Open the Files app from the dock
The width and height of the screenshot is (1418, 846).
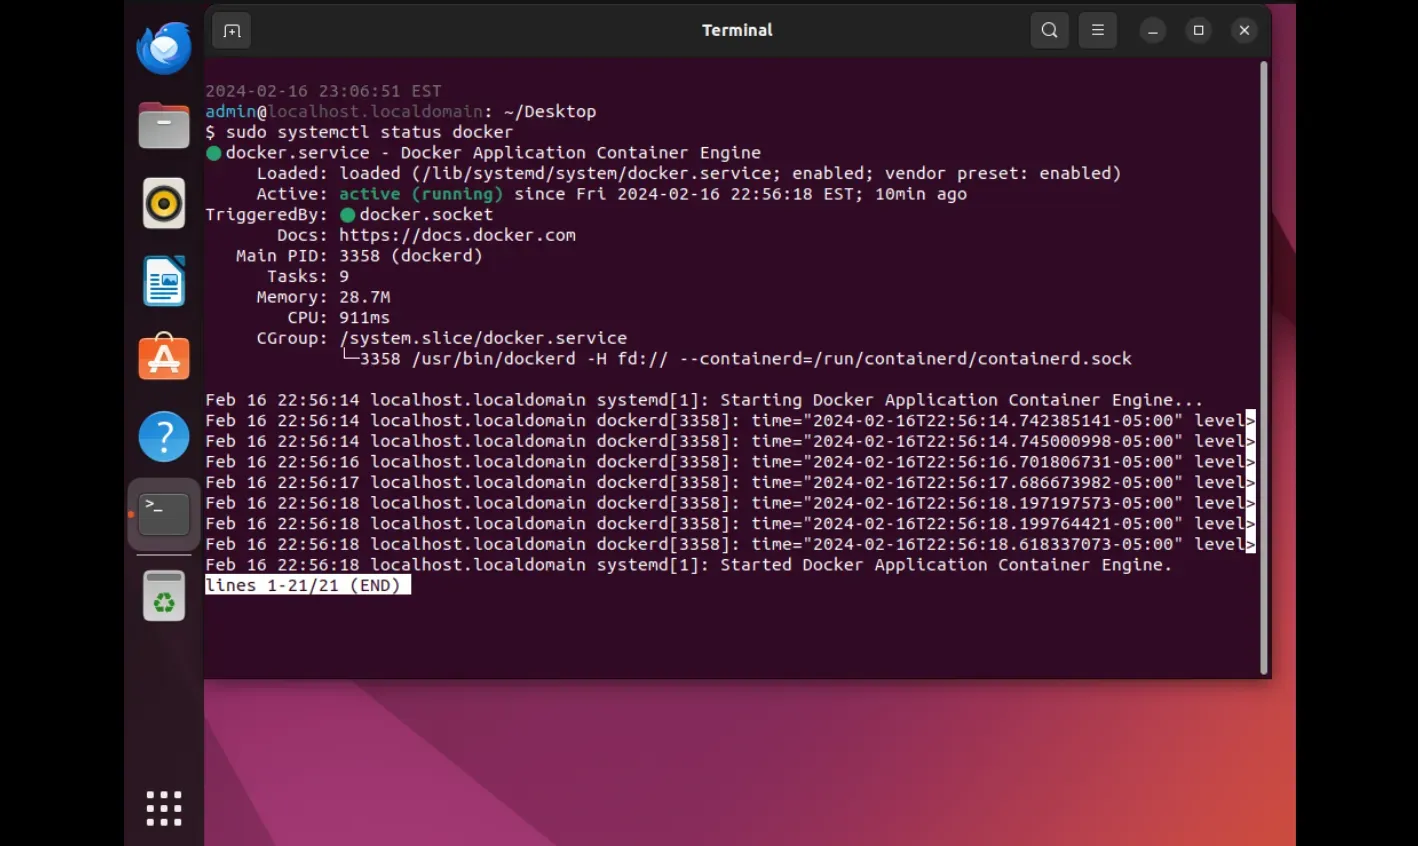[x=163, y=125]
